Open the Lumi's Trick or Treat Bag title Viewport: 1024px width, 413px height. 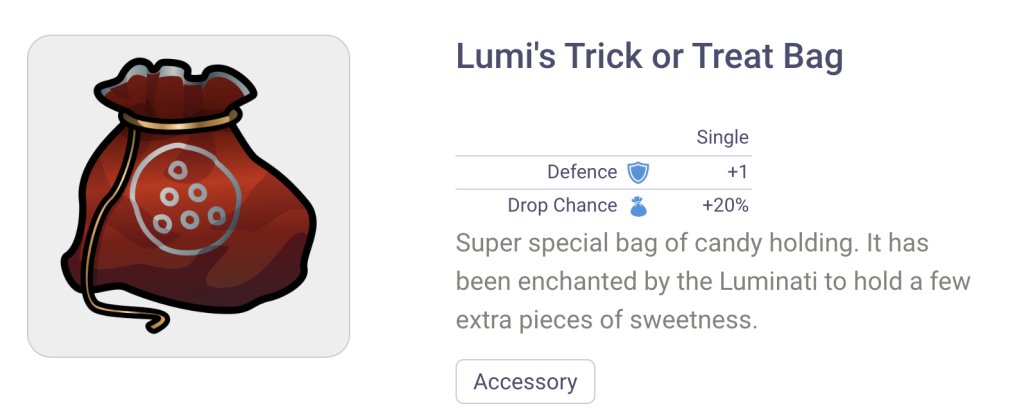click(x=649, y=57)
